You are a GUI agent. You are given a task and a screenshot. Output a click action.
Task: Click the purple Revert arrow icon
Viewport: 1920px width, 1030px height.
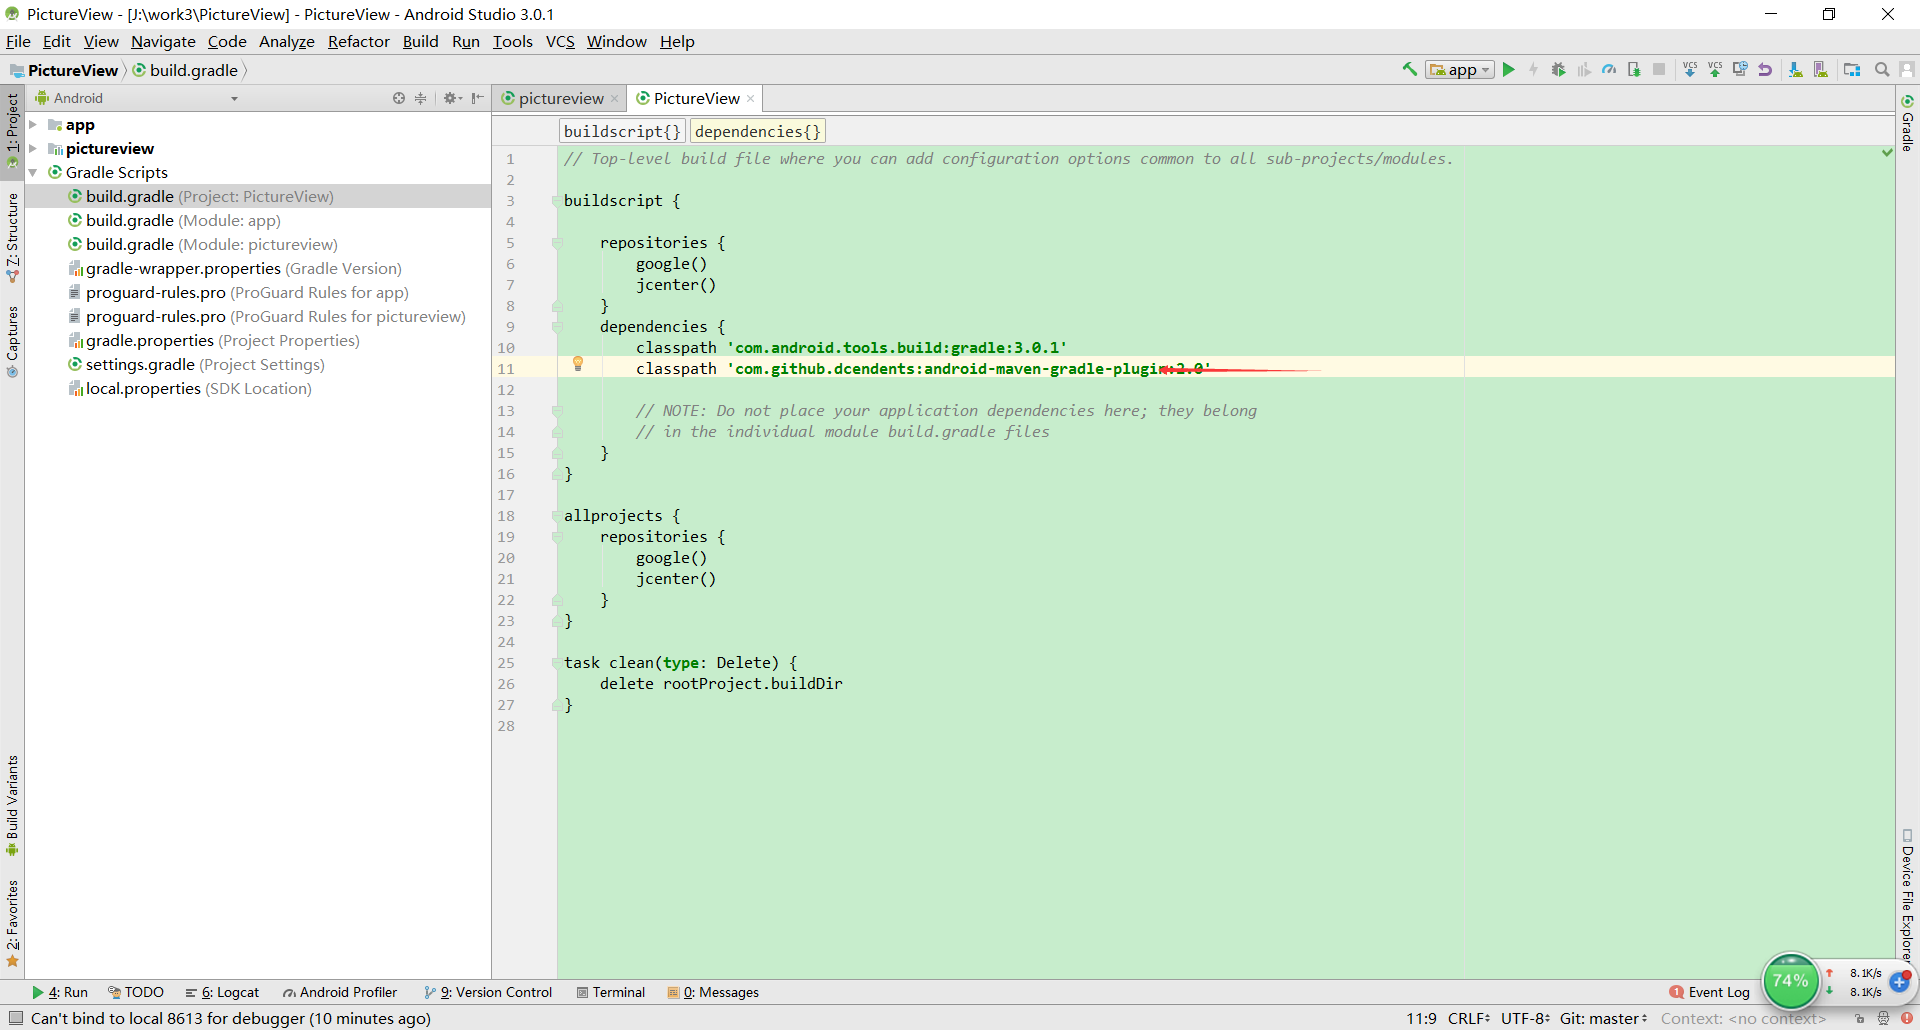point(1765,69)
